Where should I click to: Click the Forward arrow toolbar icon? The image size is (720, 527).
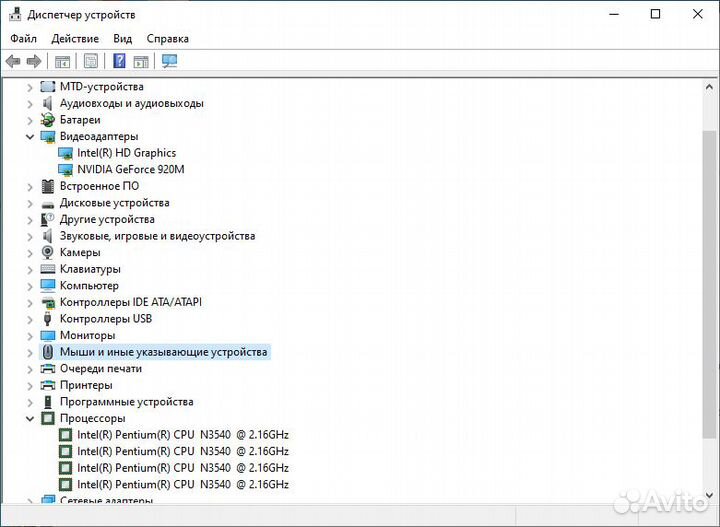(34, 61)
